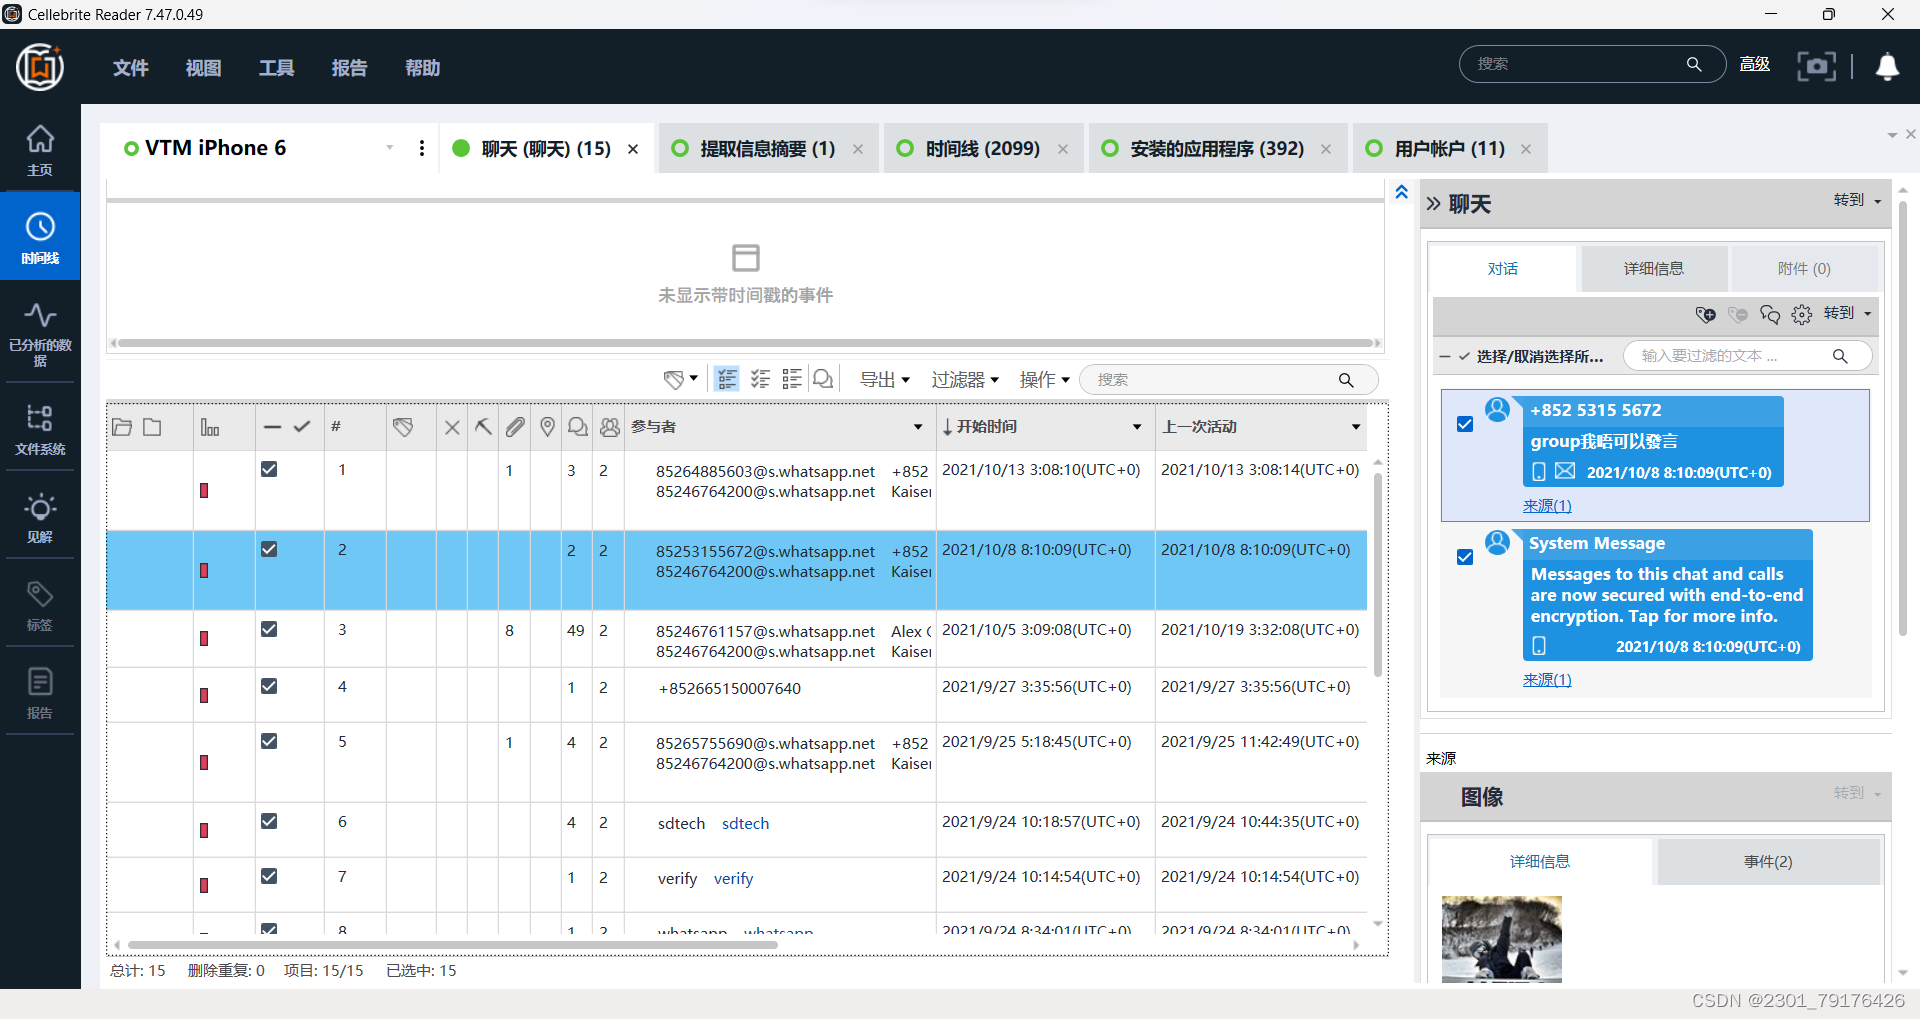This screenshot has width=1920, height=1019.
Task: Click the 高级 advanced search button
Action: click(x=1754, y=65)
